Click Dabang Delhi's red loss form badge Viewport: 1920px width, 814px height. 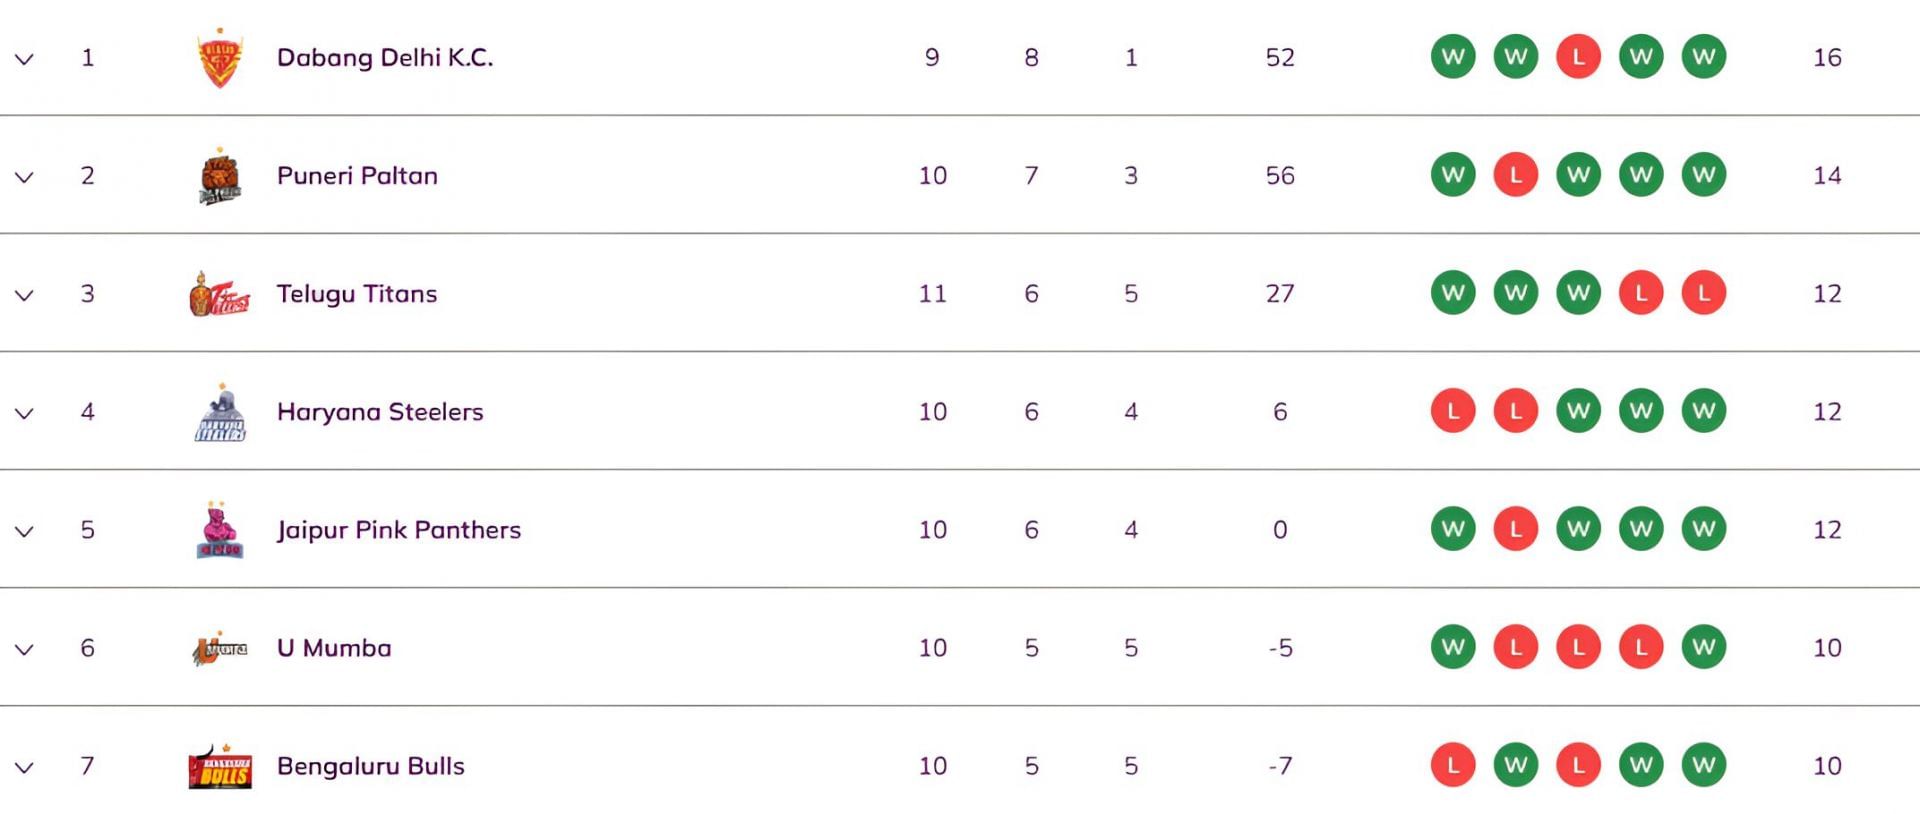(x=1578, y=57)
